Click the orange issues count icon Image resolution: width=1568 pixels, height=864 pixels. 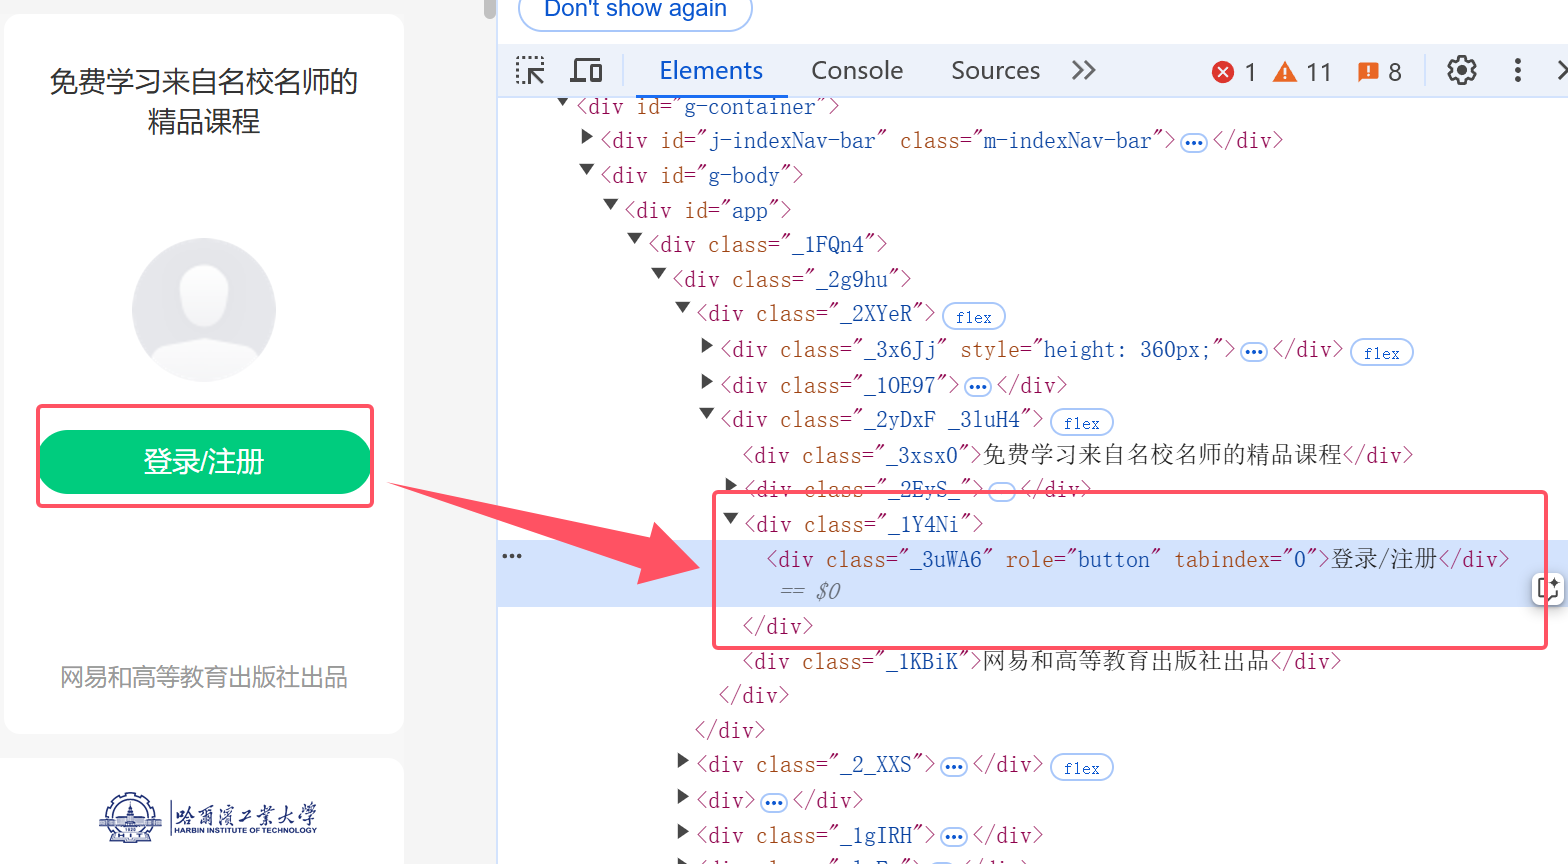click(1367, 72)
